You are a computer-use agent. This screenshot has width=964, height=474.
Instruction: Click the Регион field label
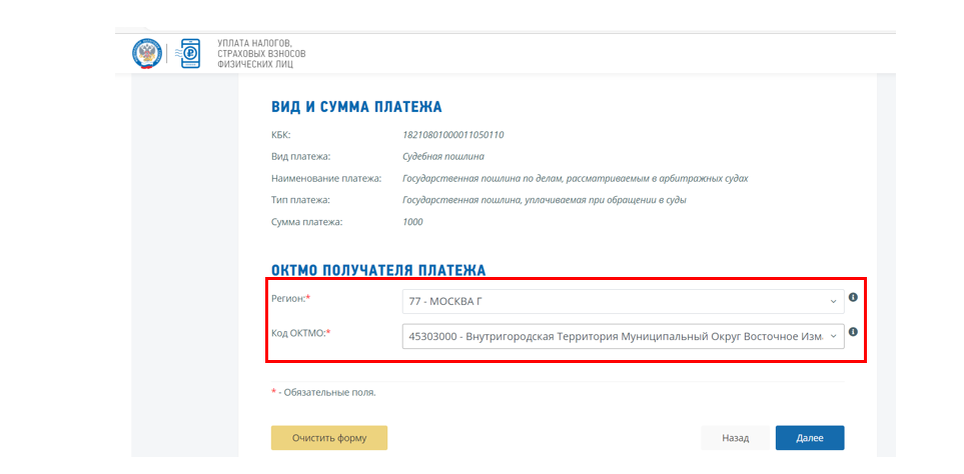[x=291, y=298]
